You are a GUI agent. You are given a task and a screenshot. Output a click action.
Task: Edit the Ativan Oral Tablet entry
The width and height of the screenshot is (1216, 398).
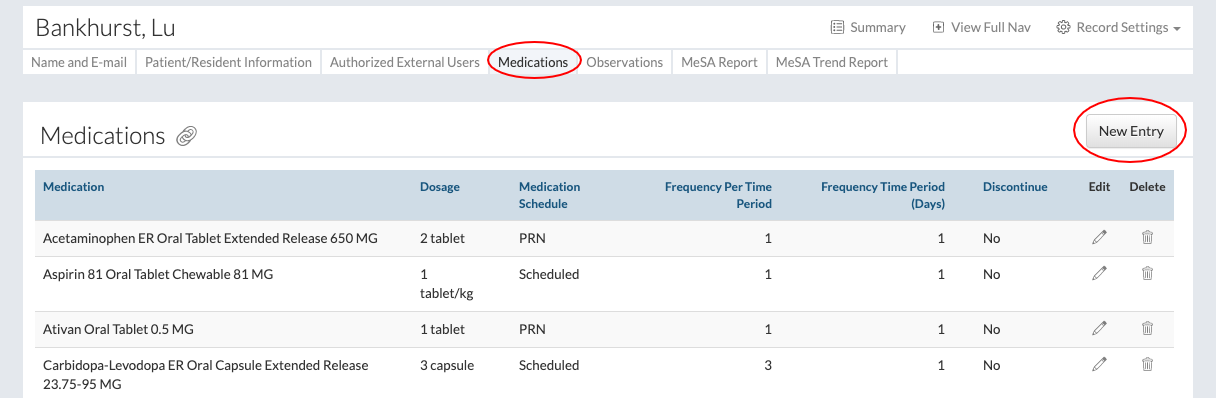1099,329
